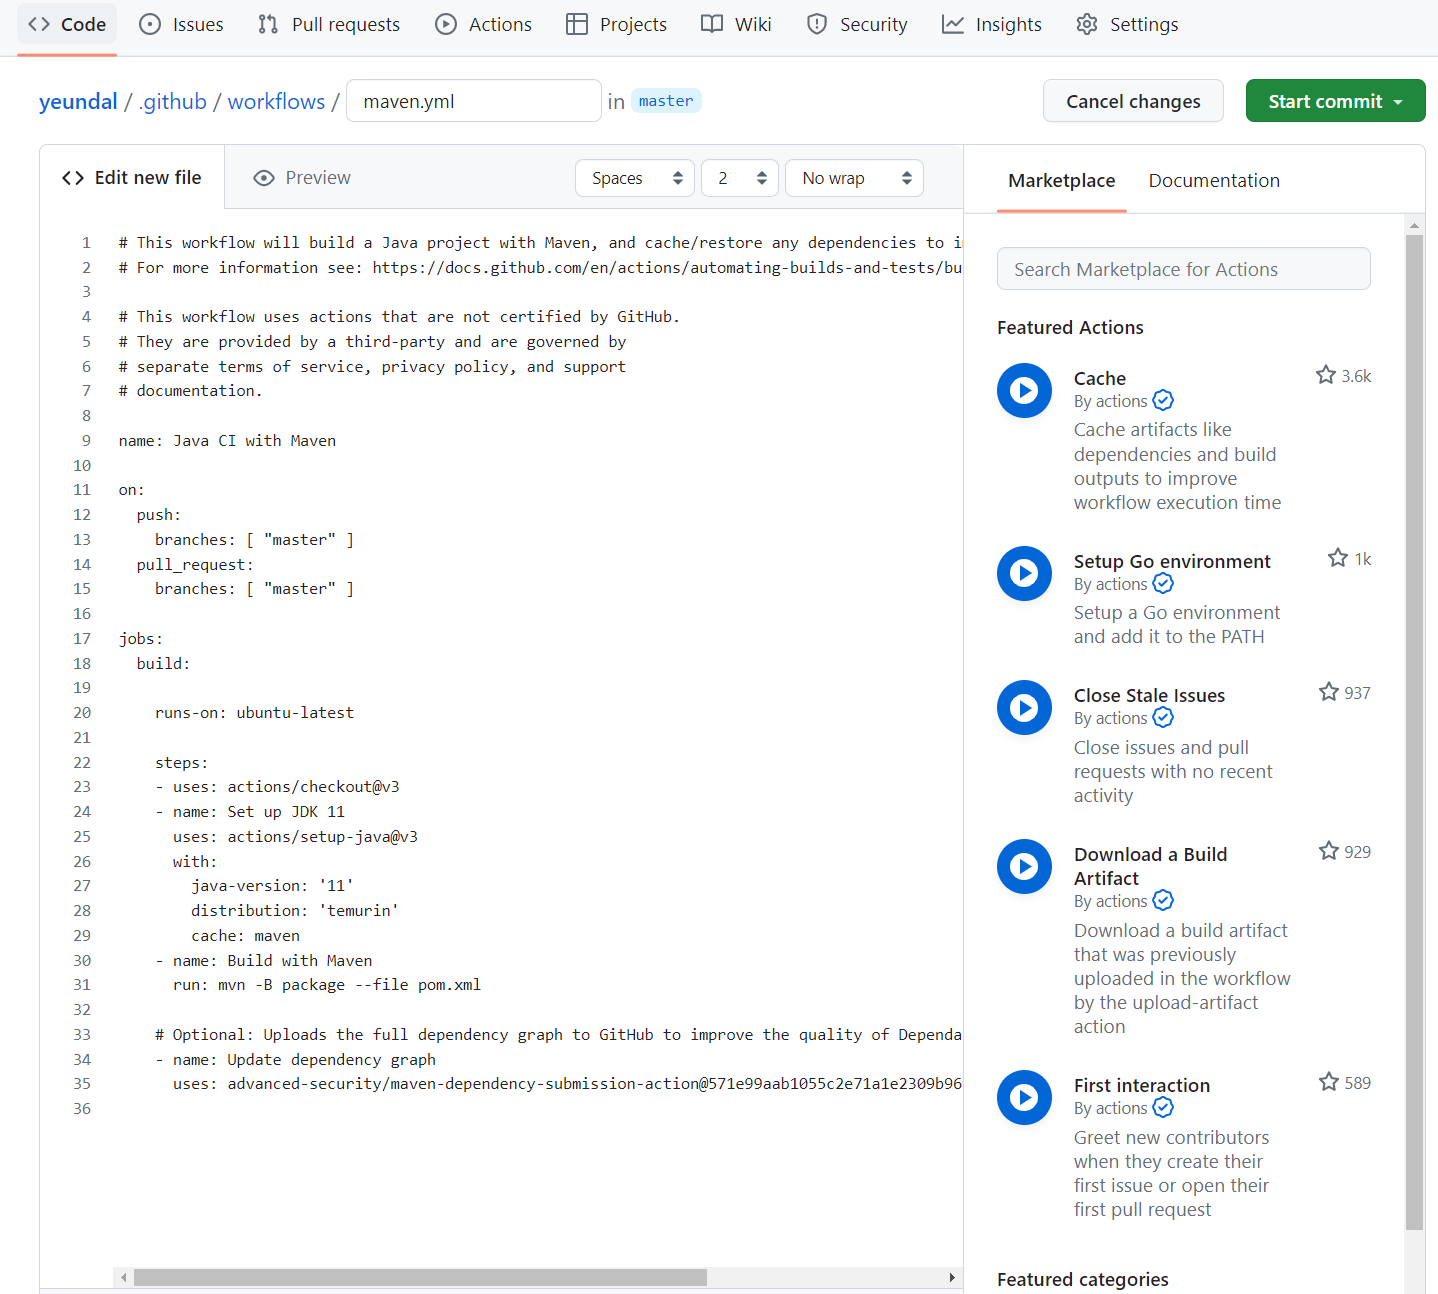Click line 23 'uses: actions/checkout@v3'
Image resolution: width=1438 pixels, height=1294 pixels.
[286, 787]
